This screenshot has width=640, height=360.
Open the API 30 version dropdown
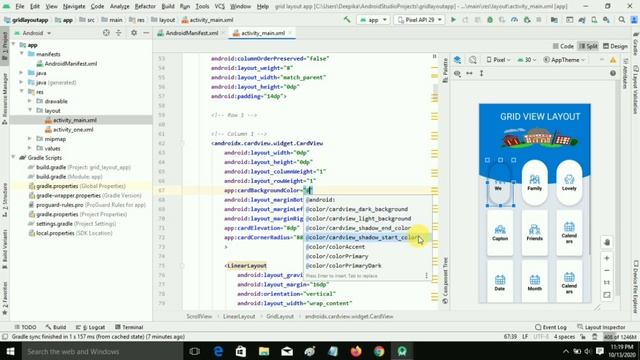(527, 60)
